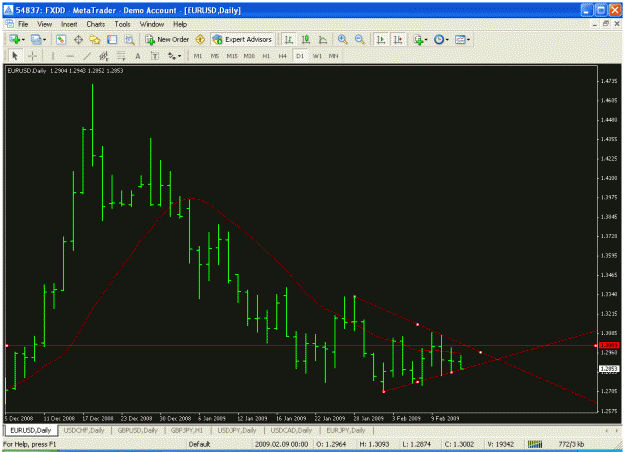Open the New Chart icon
Screen dimensions: 625x452
[15, 39]
